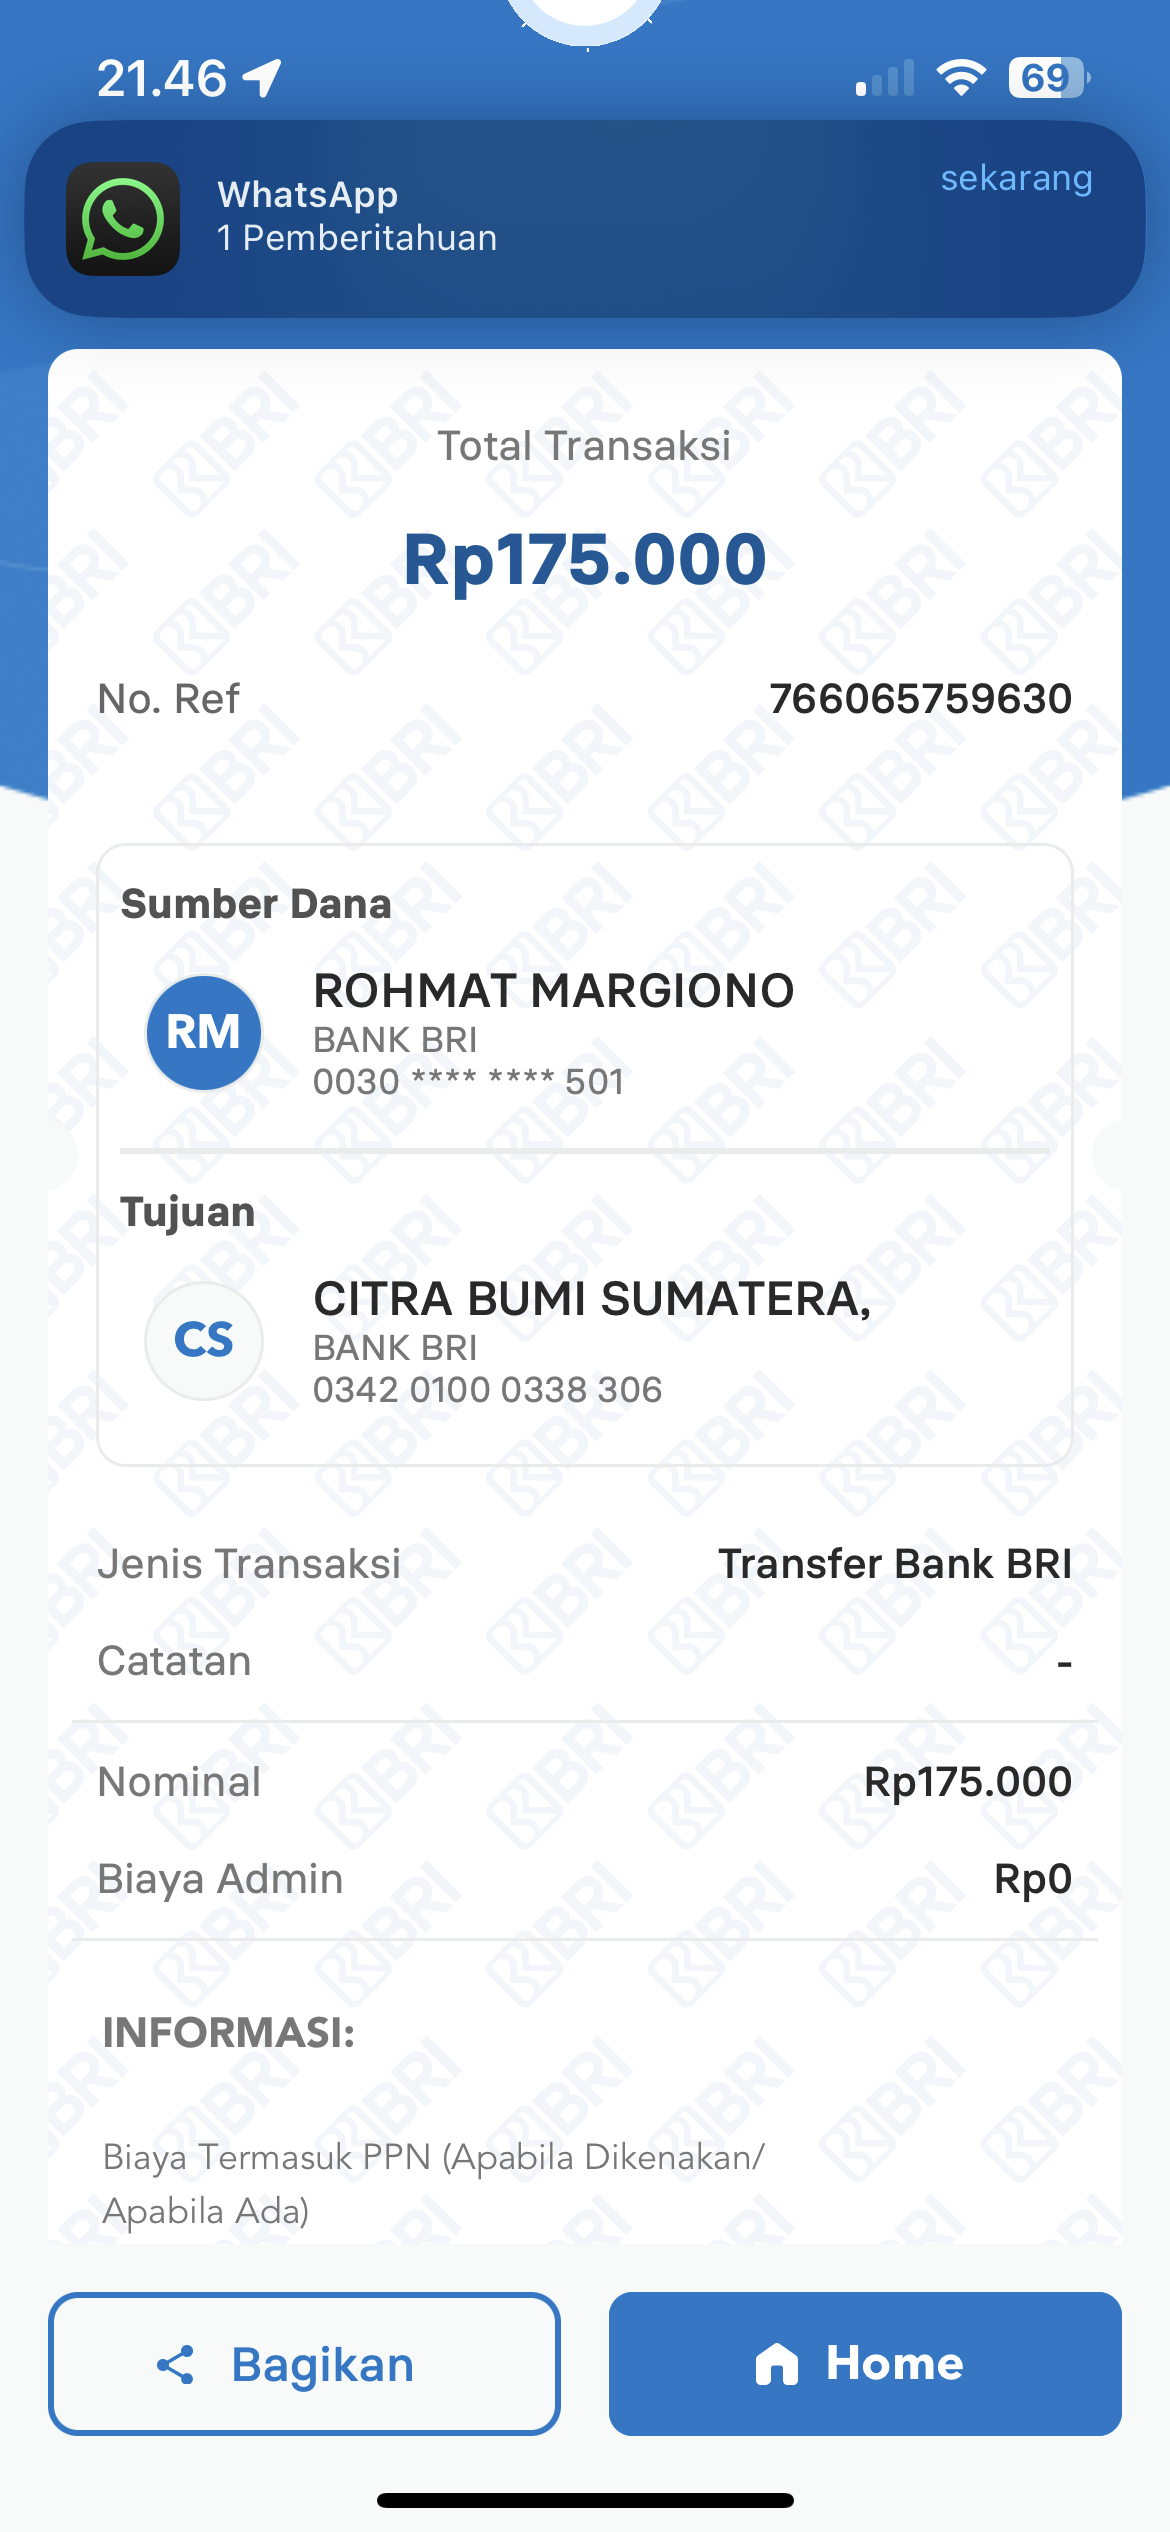Tap the CITRA BUMI SUMATERA destination name
Screen dimensions: 1170x2532
coord(592,1299)
